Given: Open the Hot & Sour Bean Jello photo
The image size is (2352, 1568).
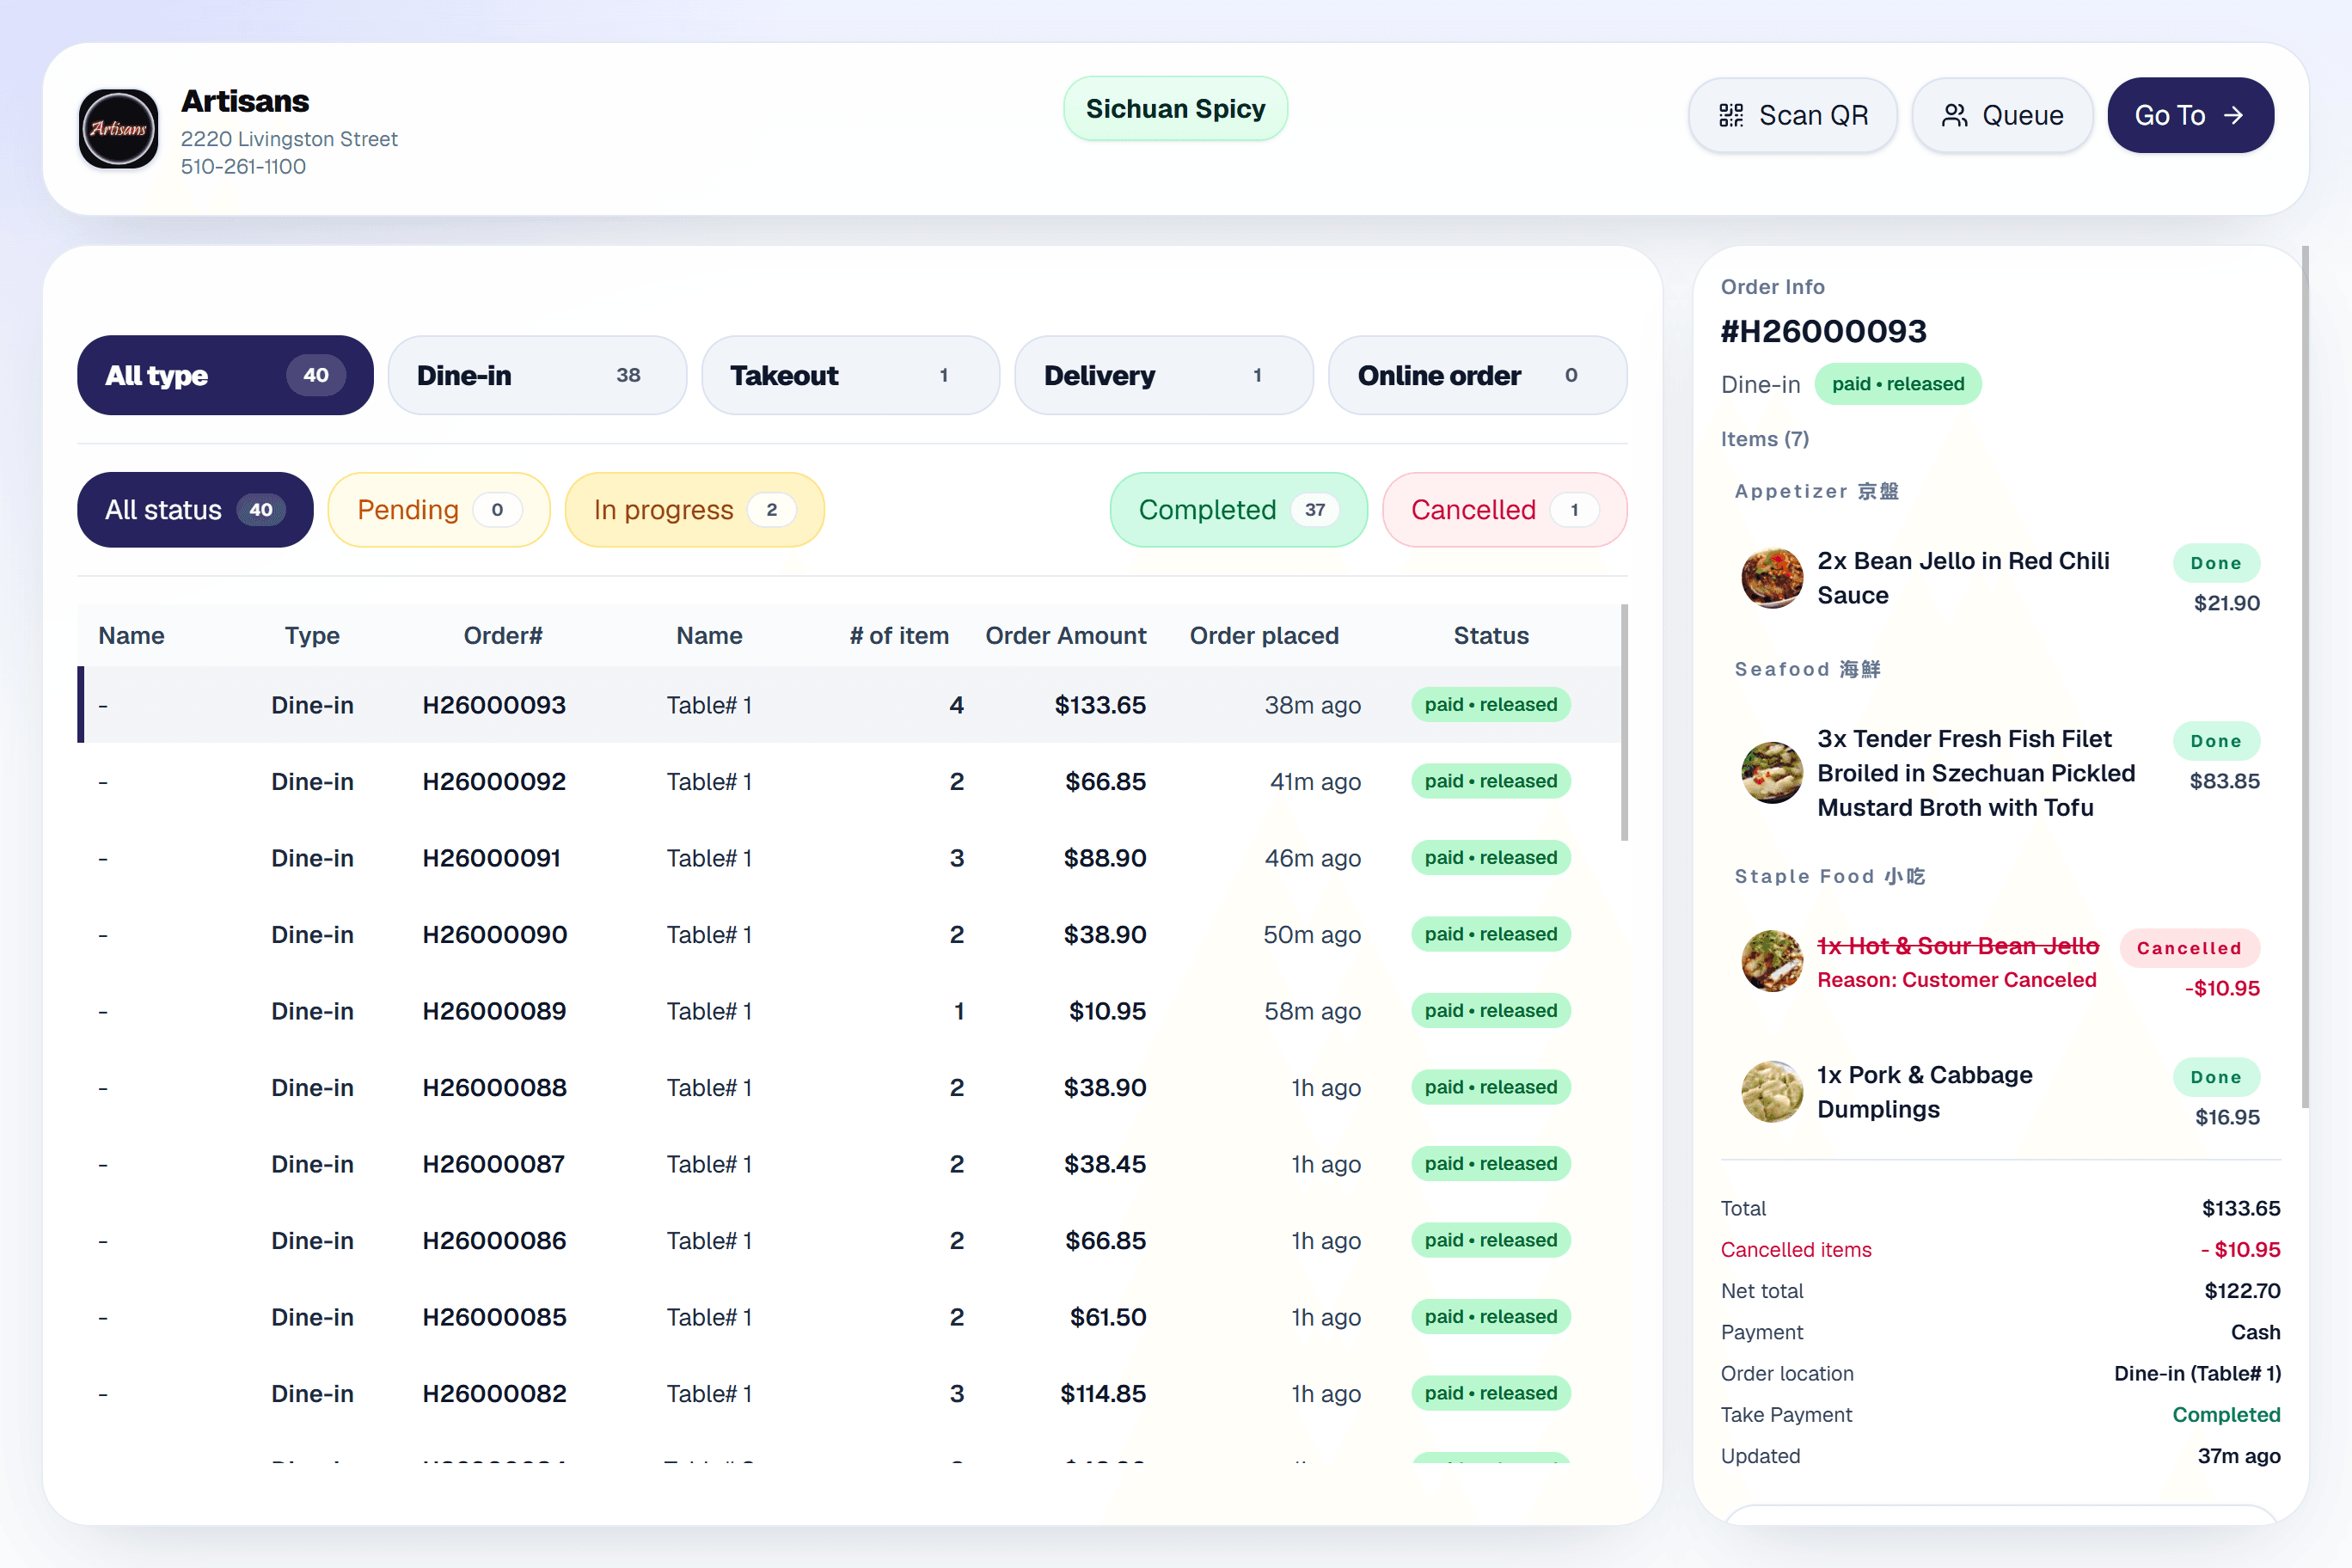Looking at the screenshot, I should click(x=1772, y=961).
